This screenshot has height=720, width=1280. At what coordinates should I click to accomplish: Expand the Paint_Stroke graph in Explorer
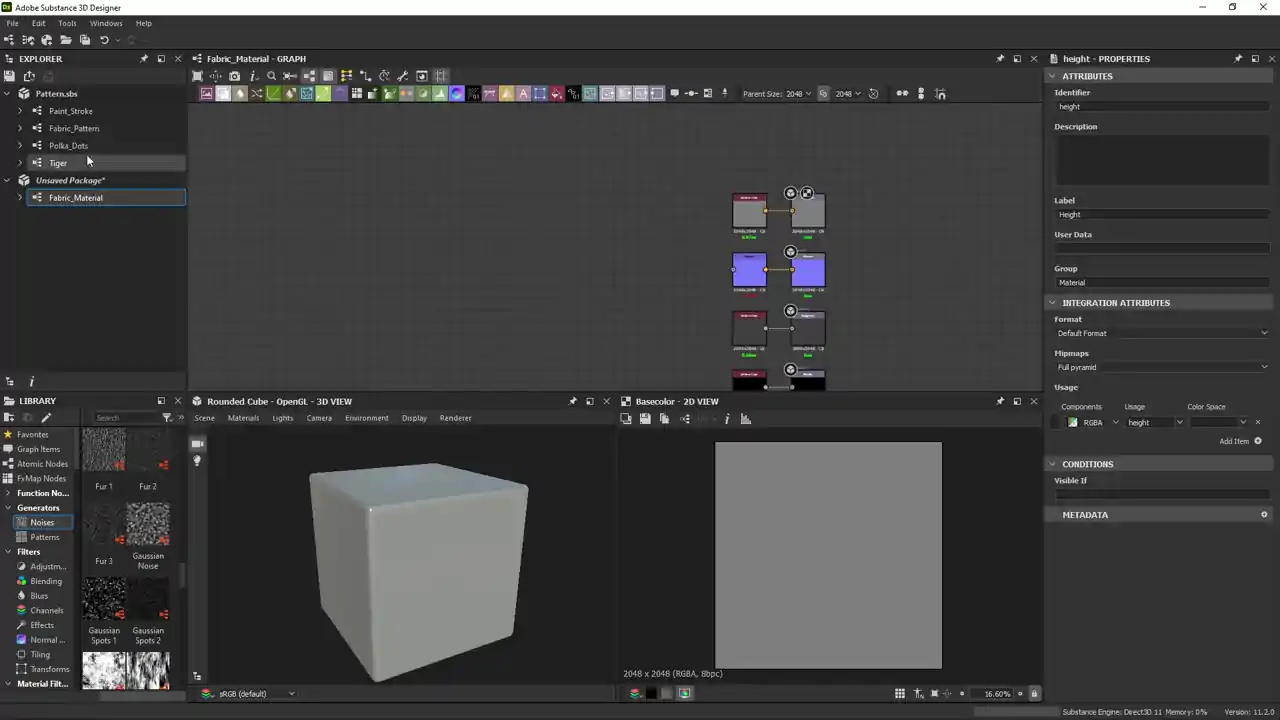click(19, 111)
